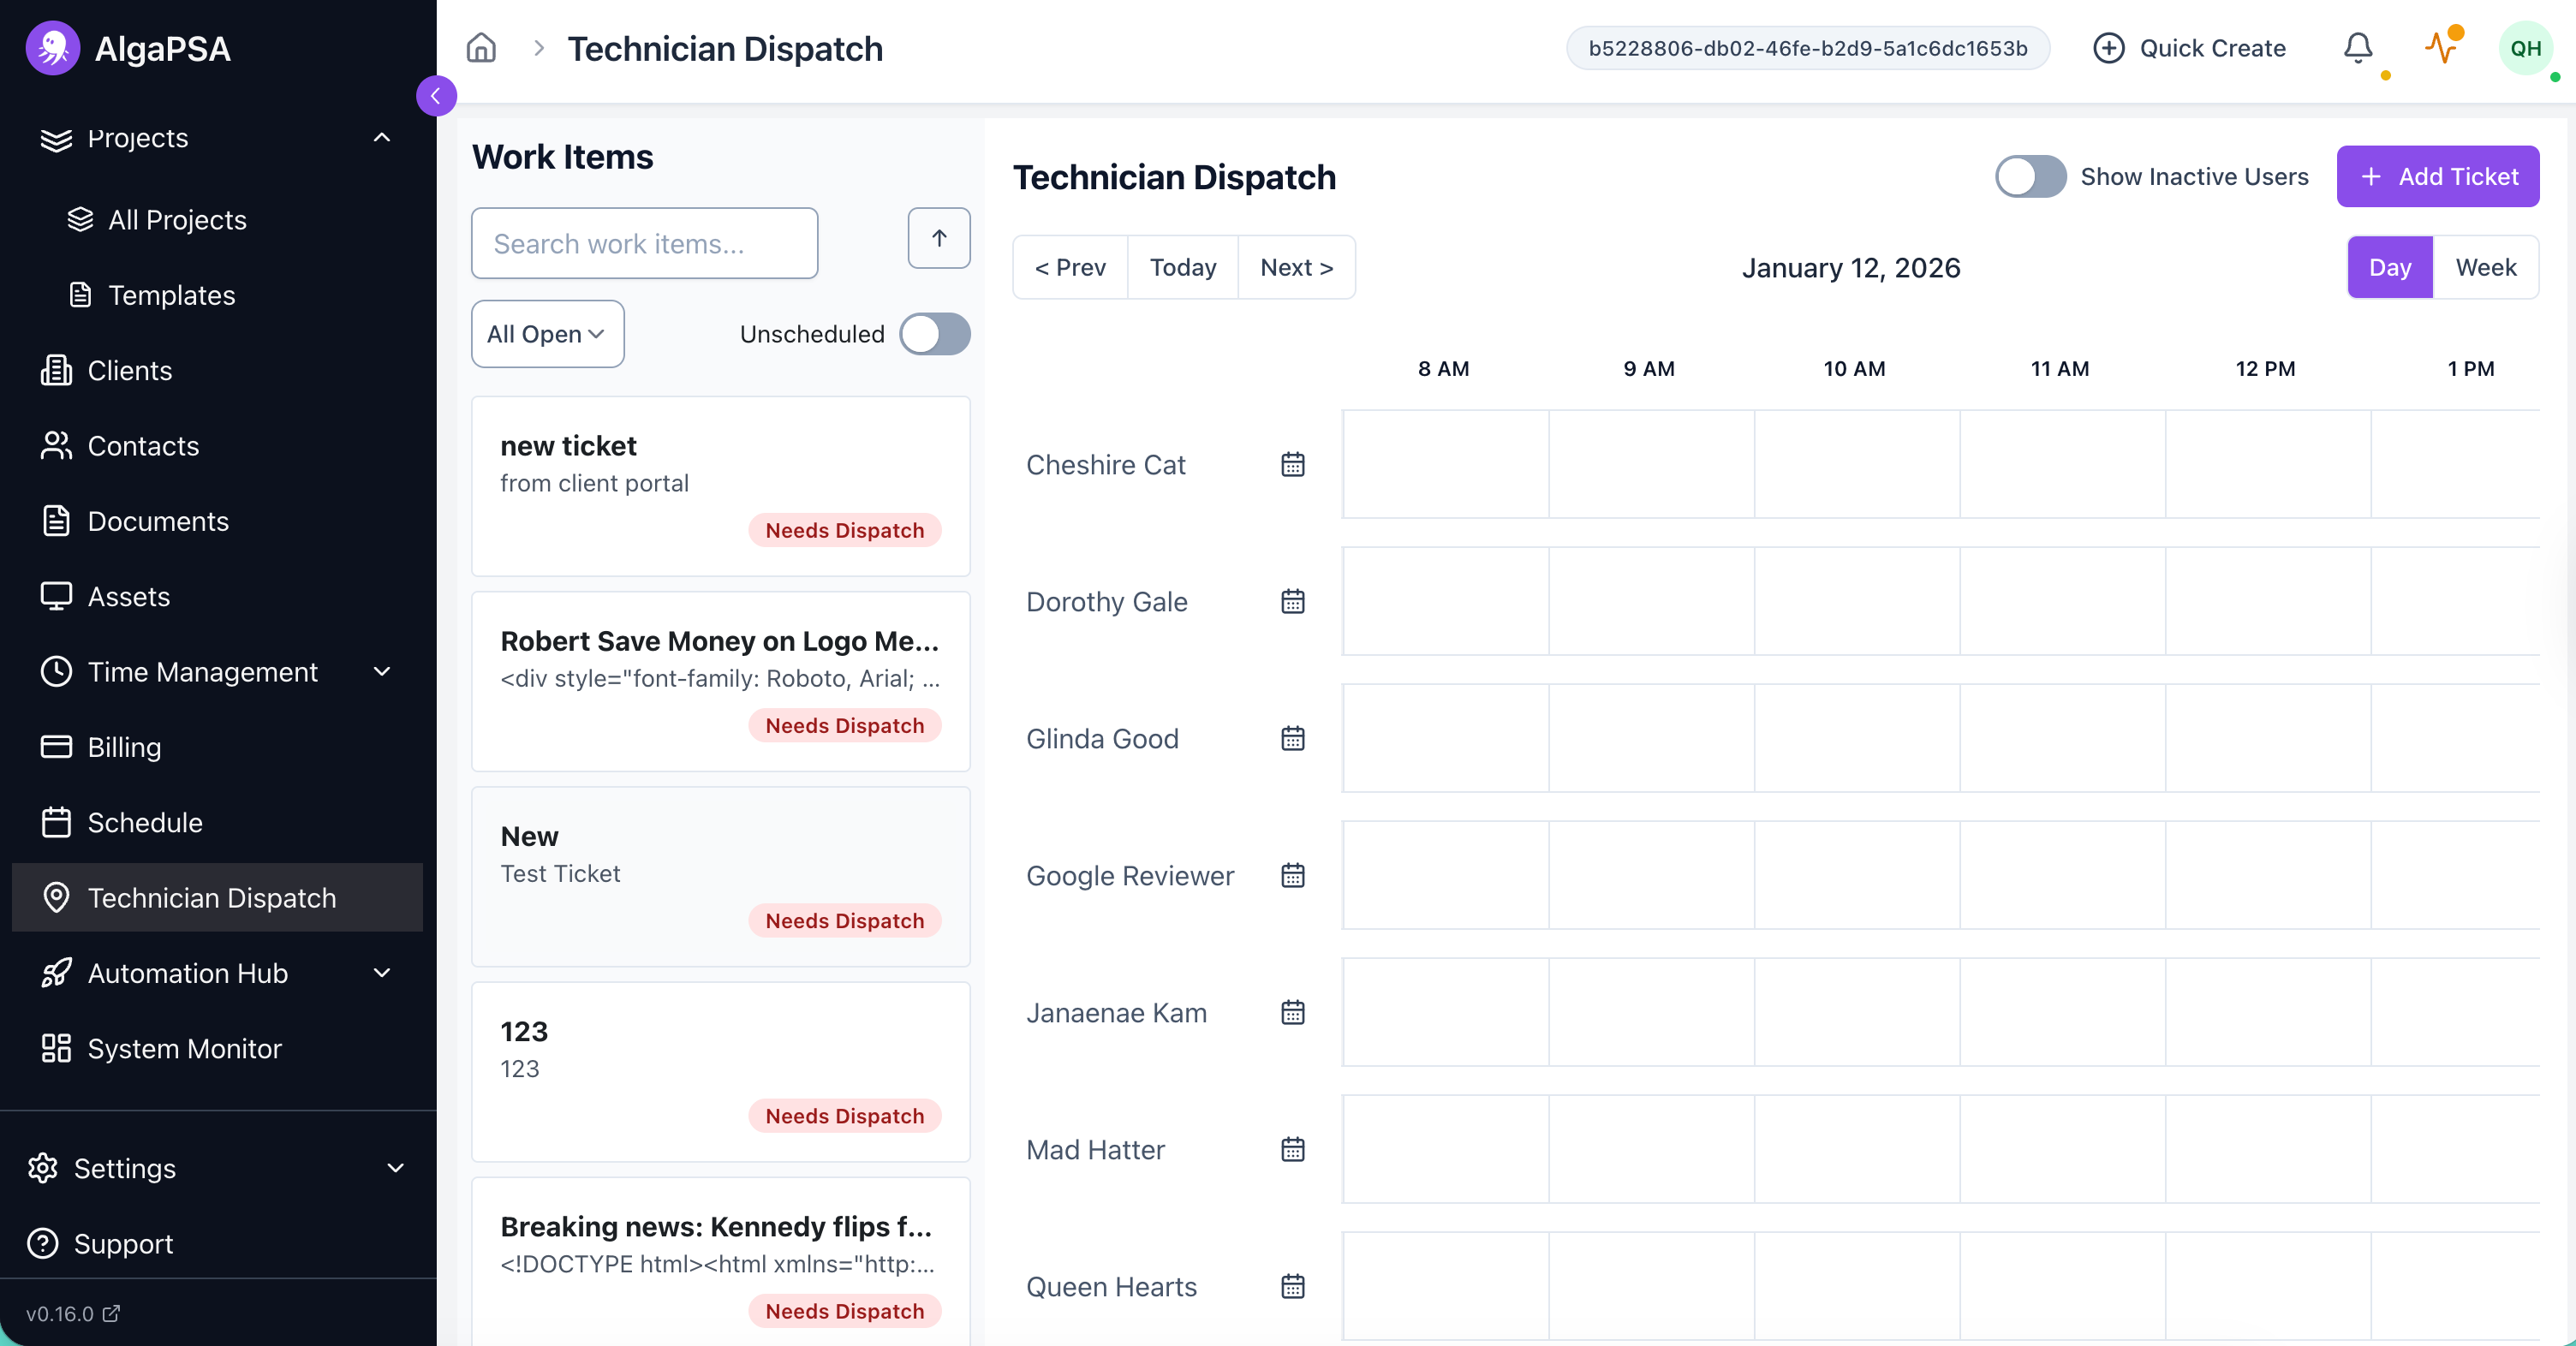
Task: Enable Show Inactive Users toggle
Action: tap(2030, 177)
